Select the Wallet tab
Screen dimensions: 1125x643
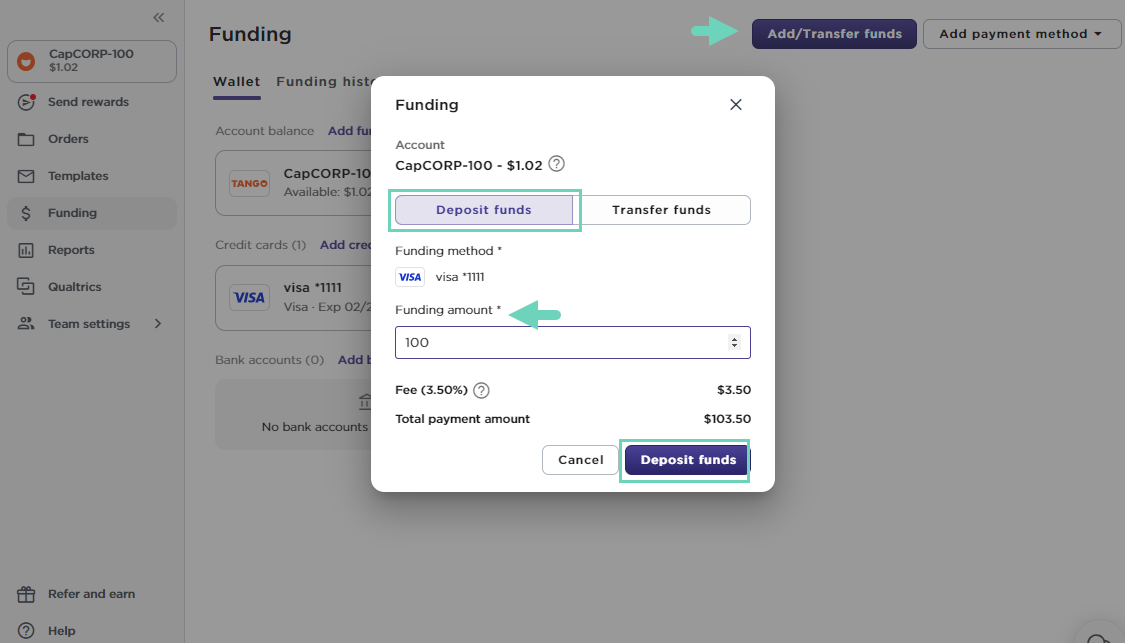(x=236, y=81)
